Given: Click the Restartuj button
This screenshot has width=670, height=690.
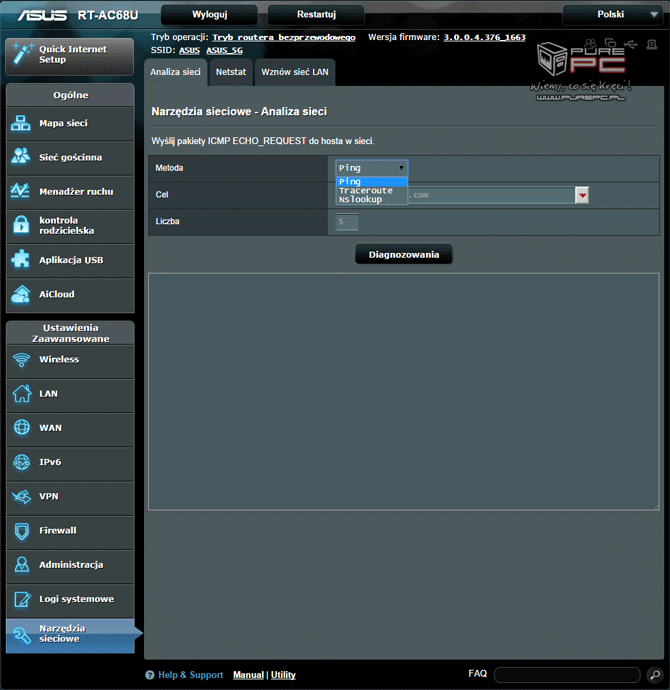Looking at the screenshot, I should coord(316,15).
